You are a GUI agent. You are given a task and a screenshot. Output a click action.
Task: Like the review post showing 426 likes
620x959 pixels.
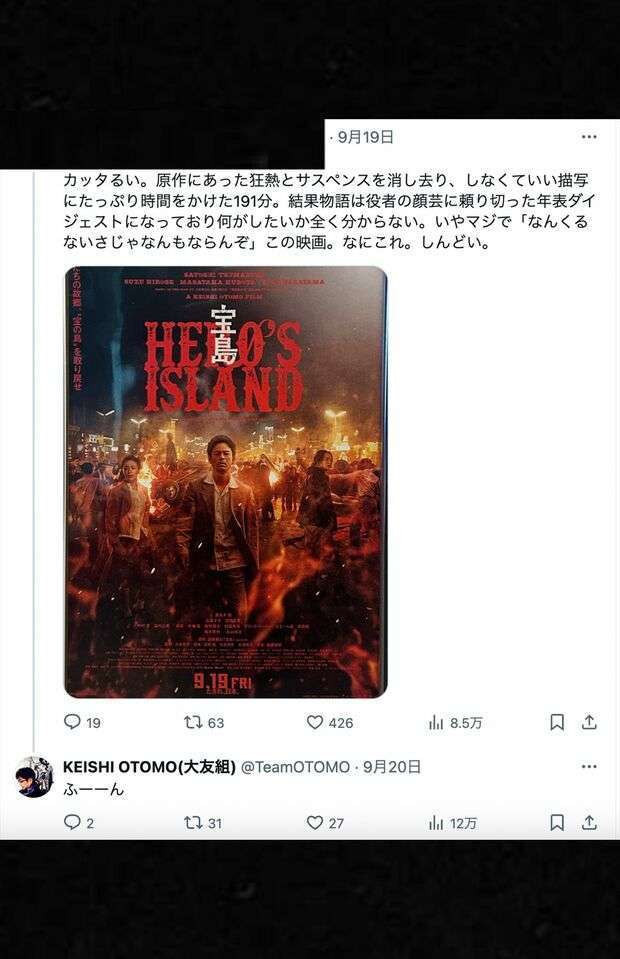(330, 722)
